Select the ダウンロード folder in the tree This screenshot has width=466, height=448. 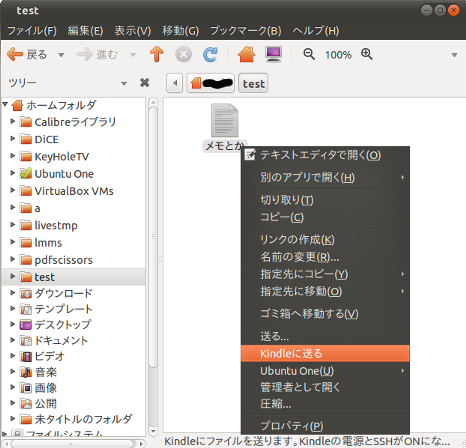click(63, 293)
